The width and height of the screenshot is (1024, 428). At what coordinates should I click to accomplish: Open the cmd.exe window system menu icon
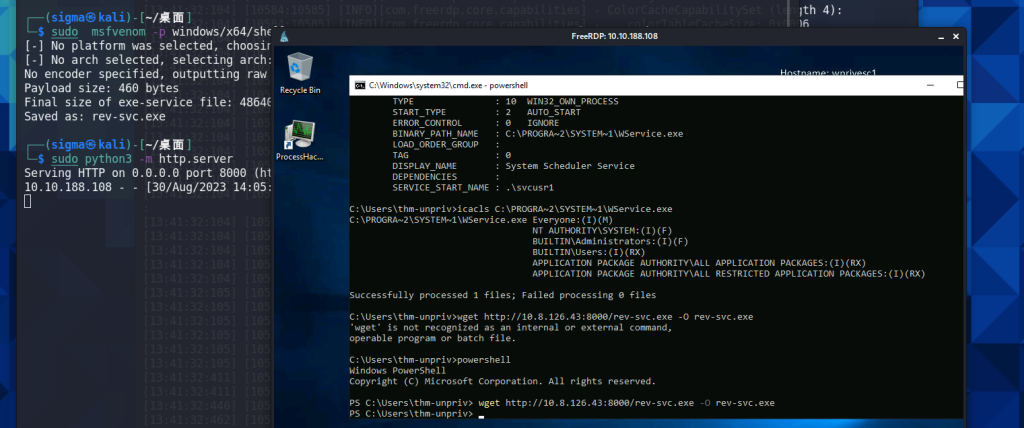point(359,85)
